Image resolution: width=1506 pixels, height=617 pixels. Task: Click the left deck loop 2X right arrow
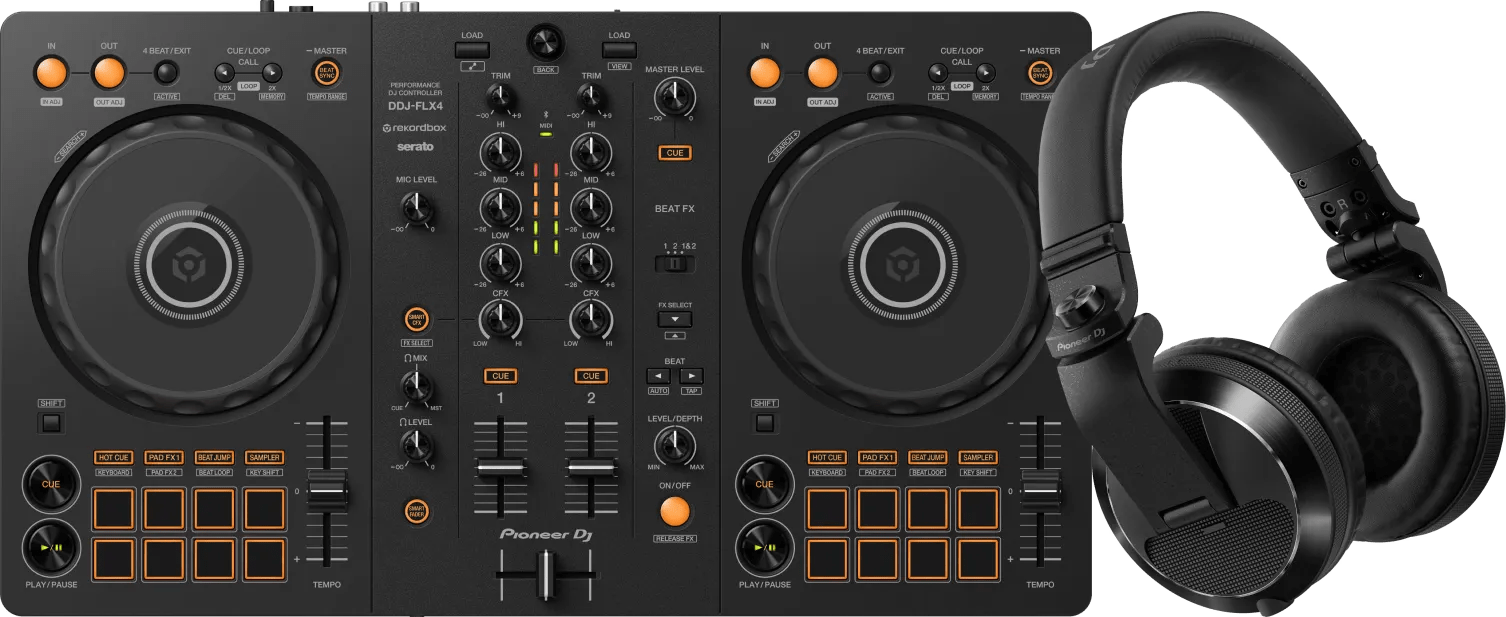pos(272,72)
